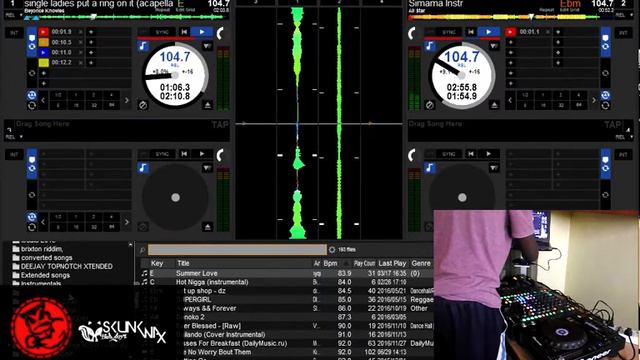
Task: Sort library by Genre column
Action: coord(421,263)
